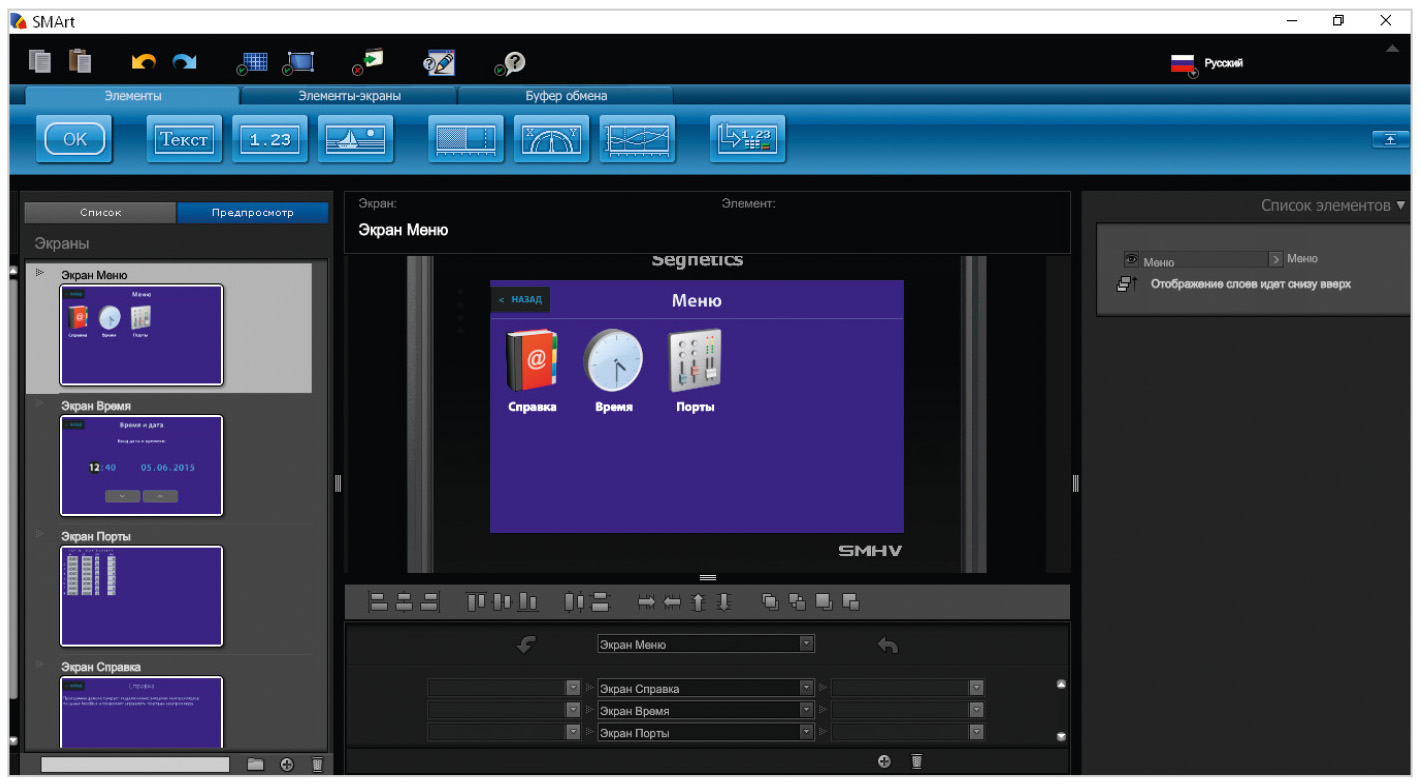1420x784 pixels.
Task: Open the Русский language selector
Action: click(1207, 64)
